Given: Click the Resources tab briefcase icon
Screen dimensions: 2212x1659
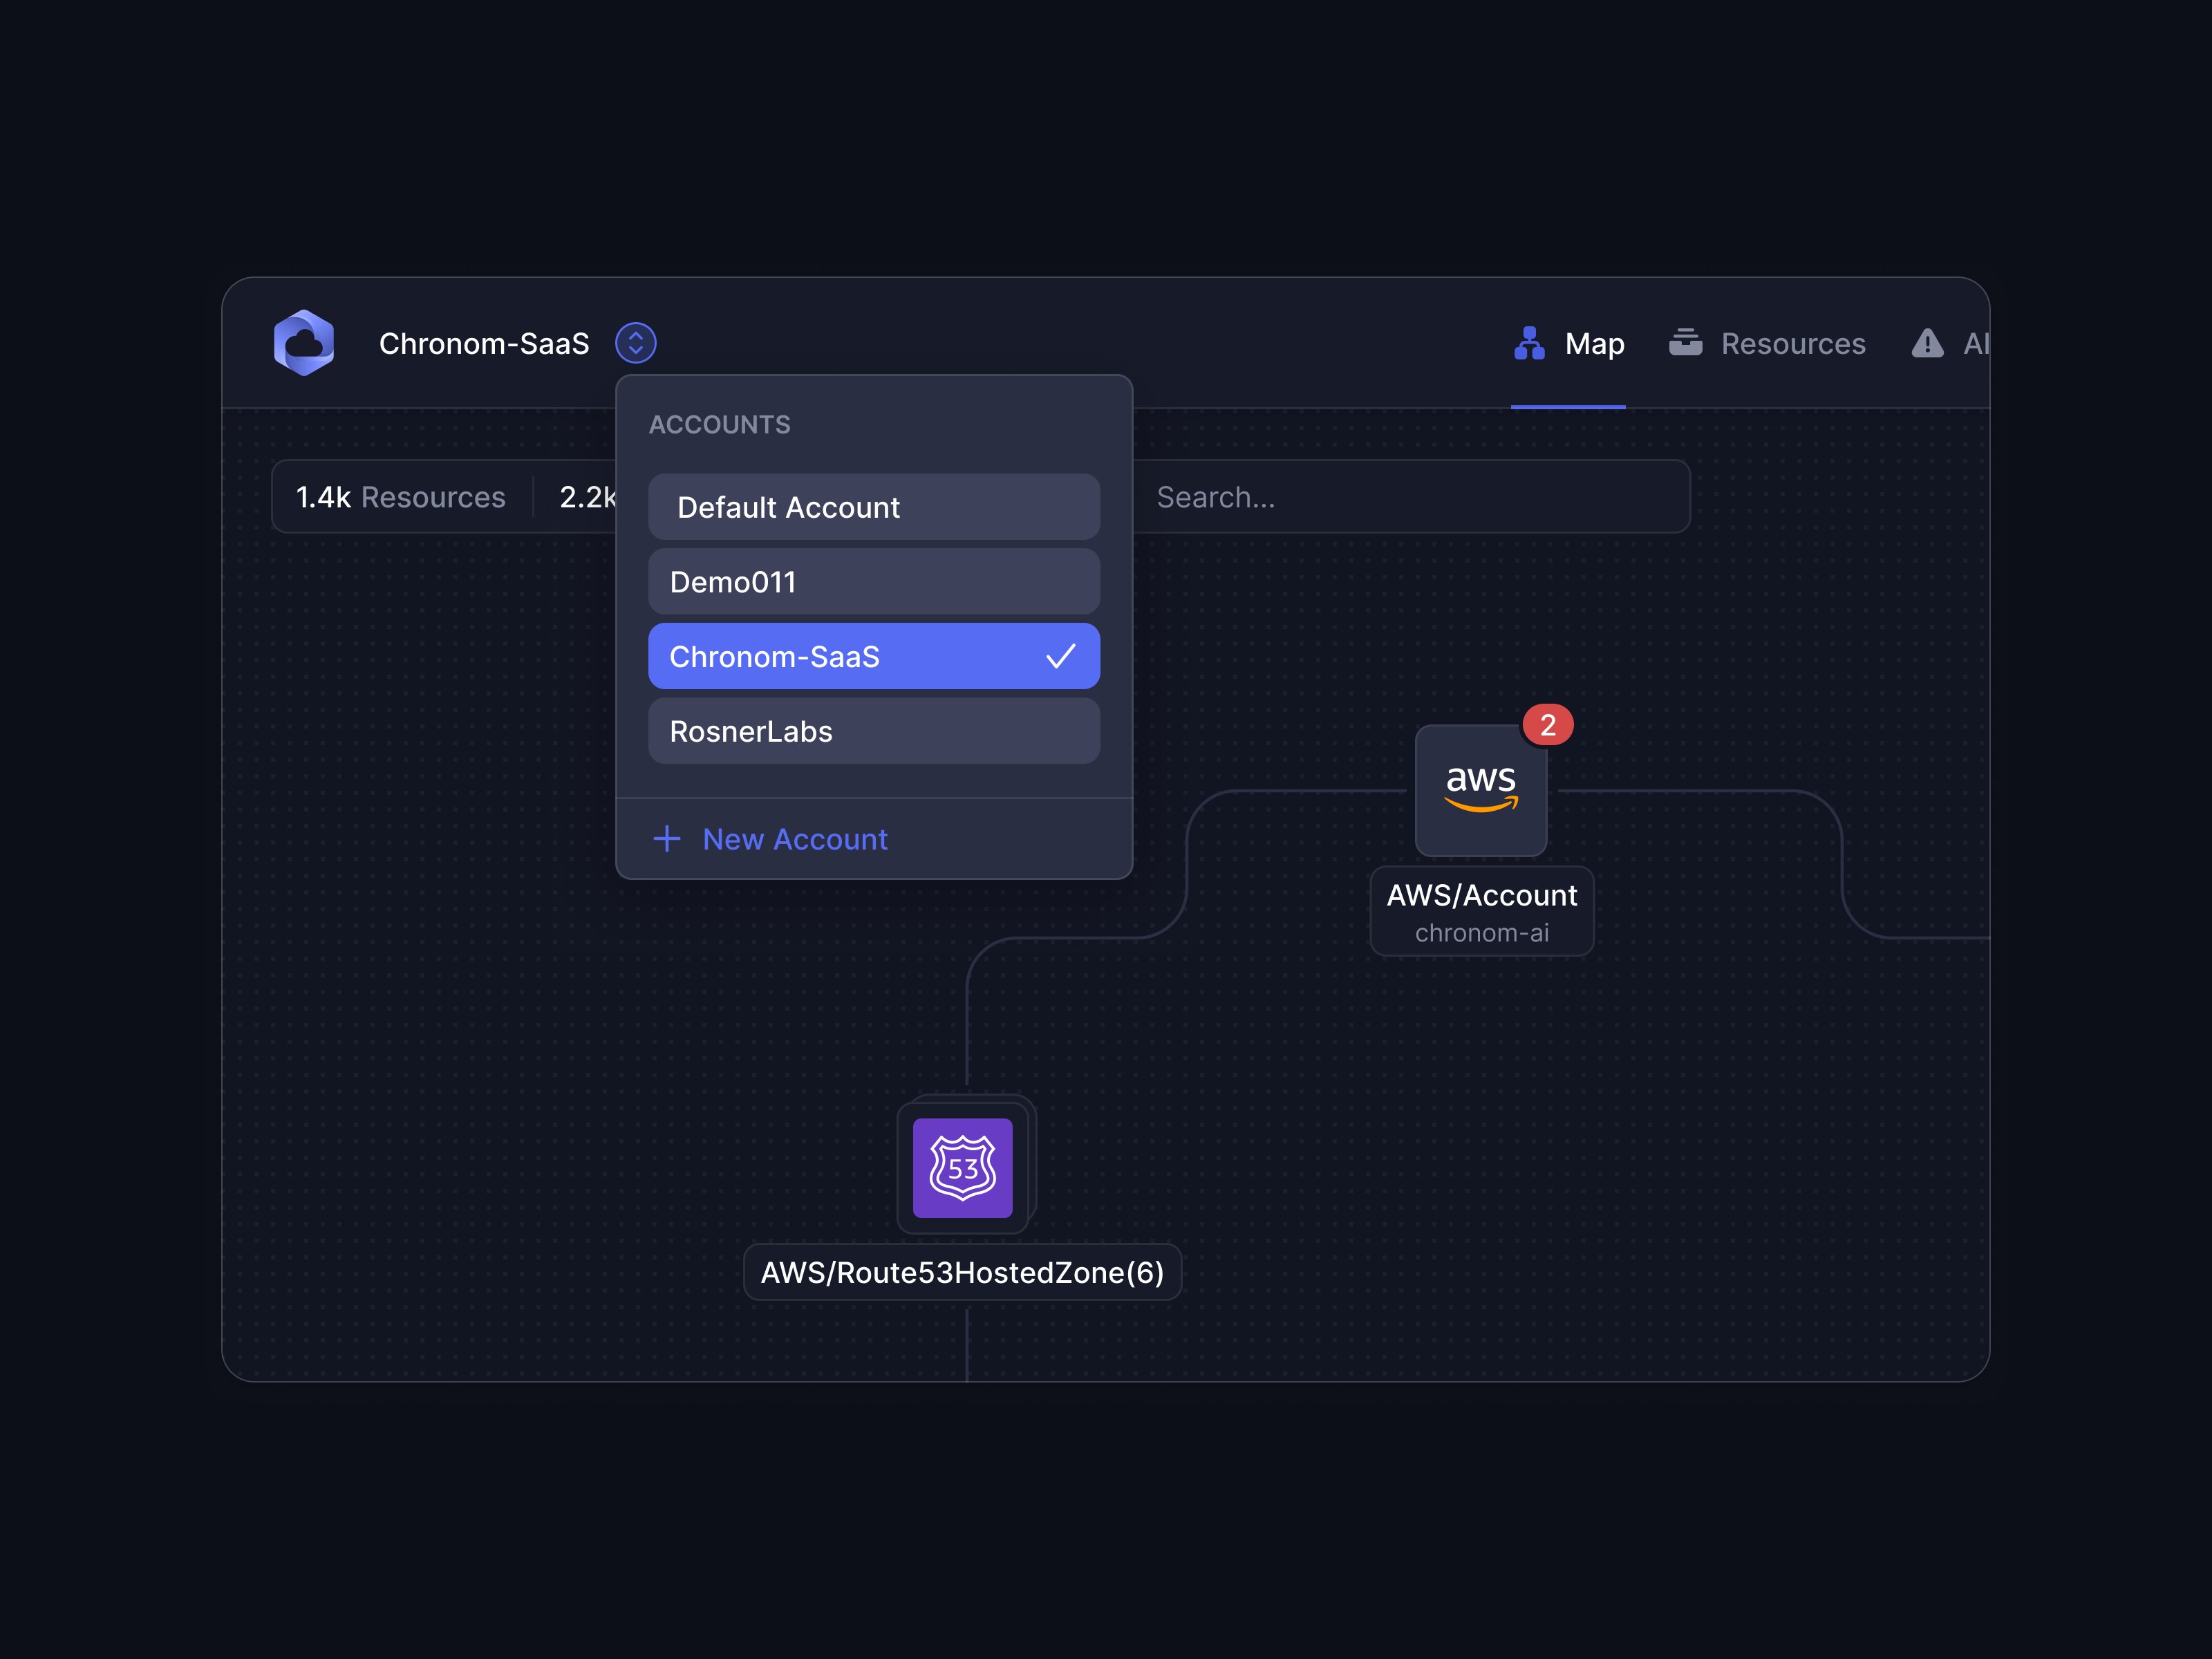Looking at the screenshot, I should click(x=1685, y=342).
